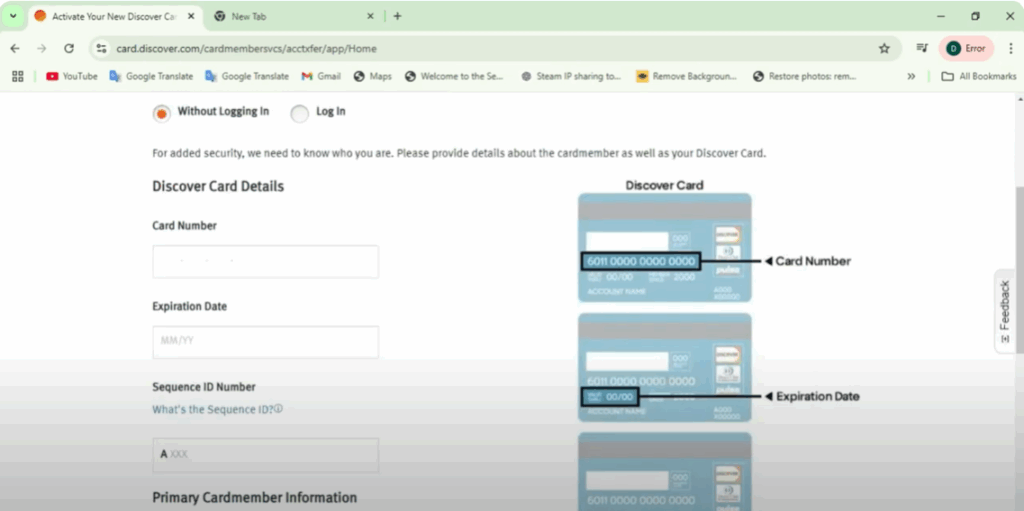The width and height of the screenshot is (1024, 511).
Task: Bookmark this page with the star
Action: click(x=884, y=48)
